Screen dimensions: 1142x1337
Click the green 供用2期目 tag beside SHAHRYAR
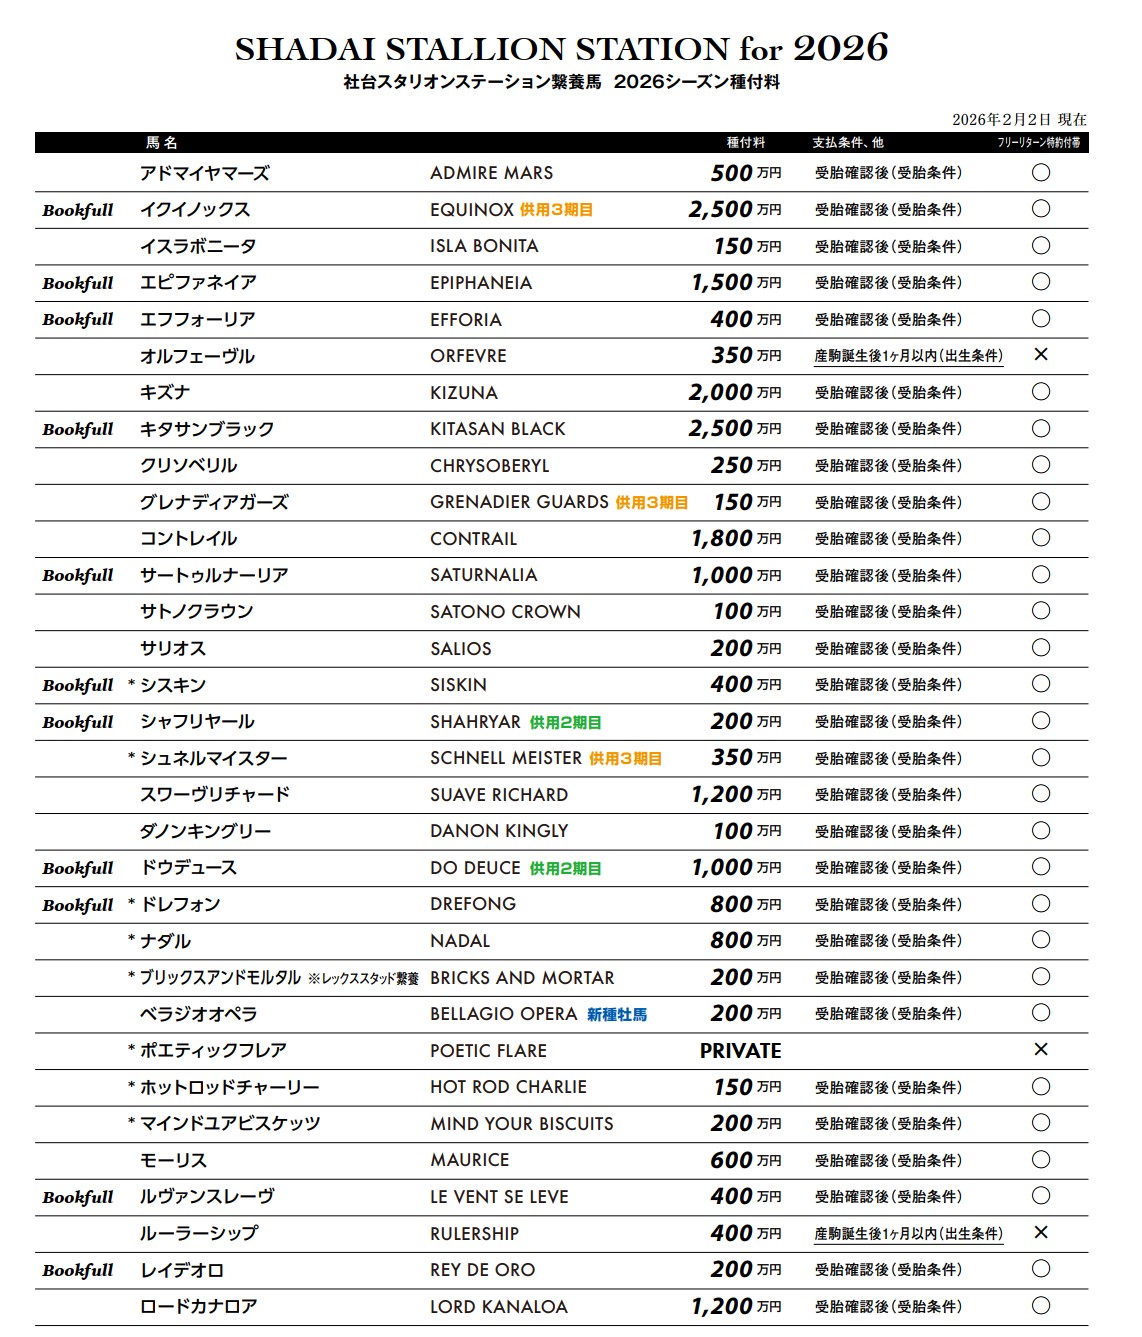[x=565, y=722]
